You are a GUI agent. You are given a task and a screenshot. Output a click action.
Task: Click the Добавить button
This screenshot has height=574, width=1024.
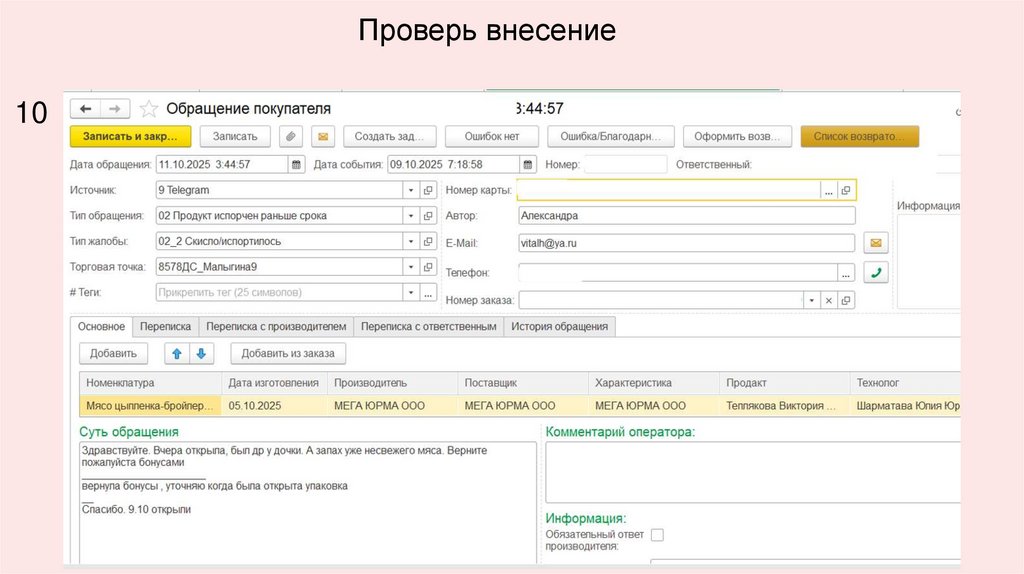[x=114, y=353]
